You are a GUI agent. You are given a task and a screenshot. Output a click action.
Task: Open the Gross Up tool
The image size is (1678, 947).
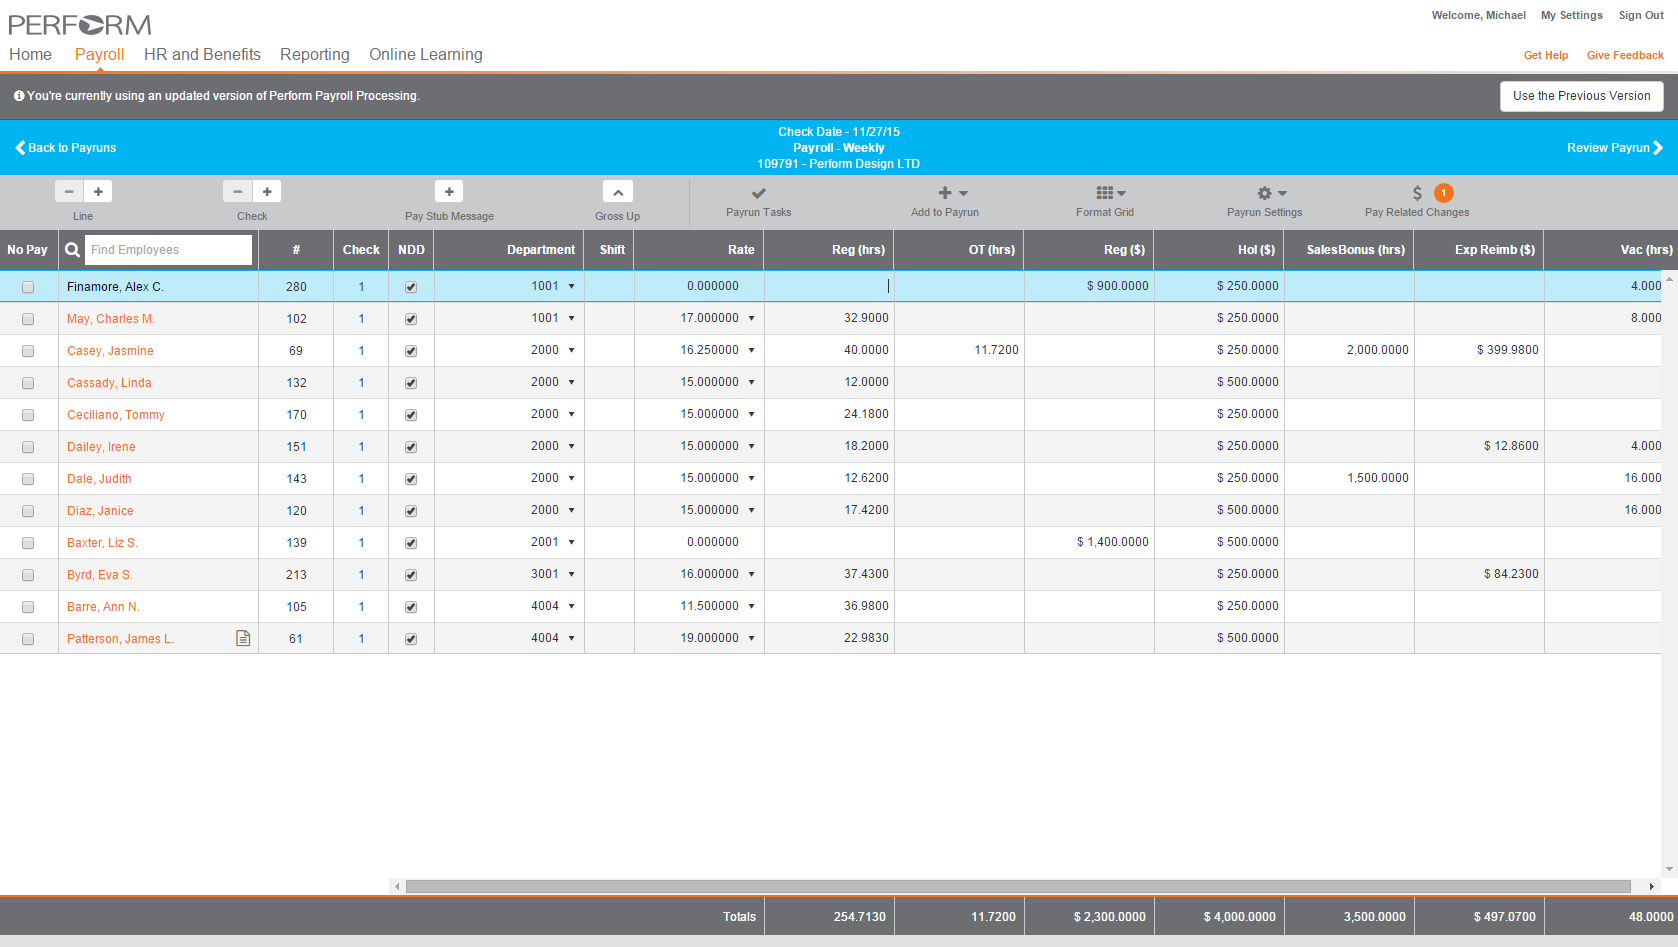point(618,192)
